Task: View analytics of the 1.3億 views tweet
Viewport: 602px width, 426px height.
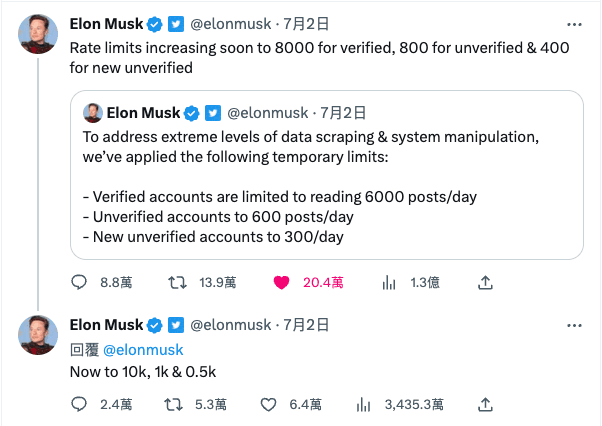Action: pos(389,283)
